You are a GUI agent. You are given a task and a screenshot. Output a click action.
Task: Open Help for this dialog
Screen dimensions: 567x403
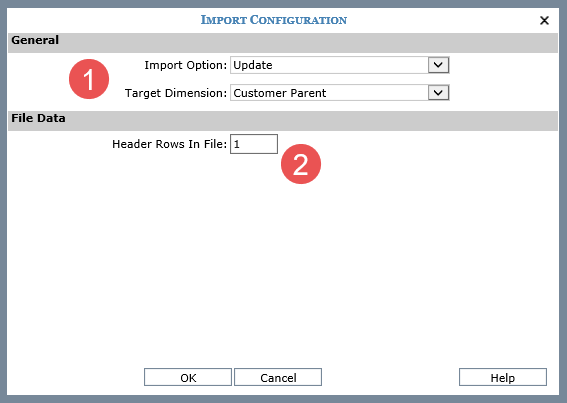coord(503,377)
